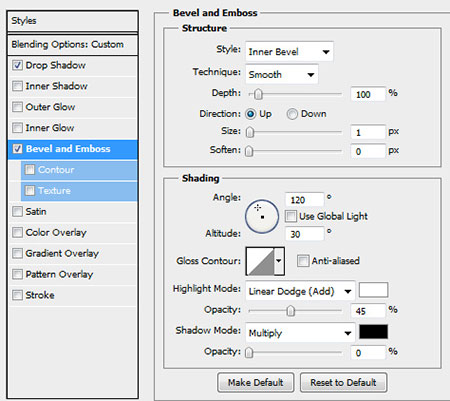
Task: Enable the Color Overlay checkbox
Action: 17,232
